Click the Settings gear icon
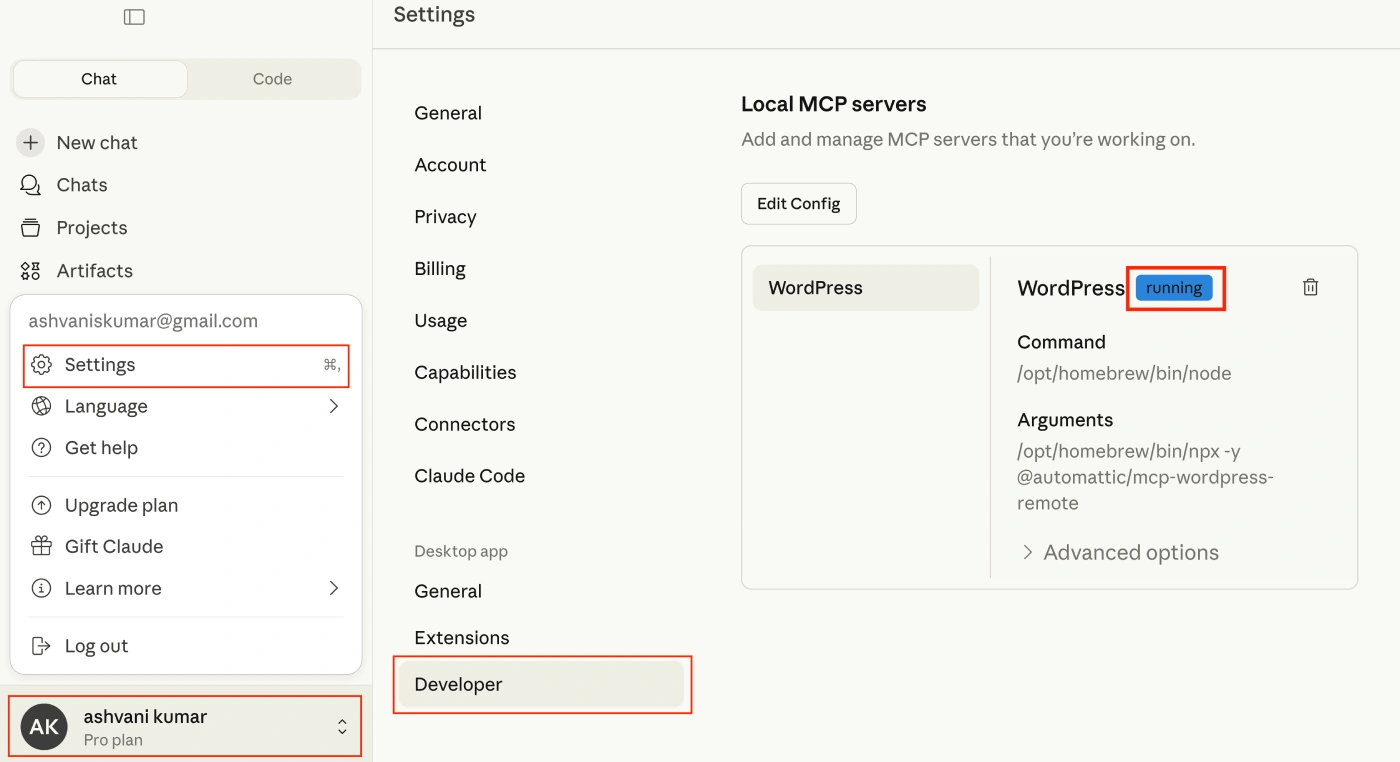Screen dimensions: 1400x762 (41, 365)
